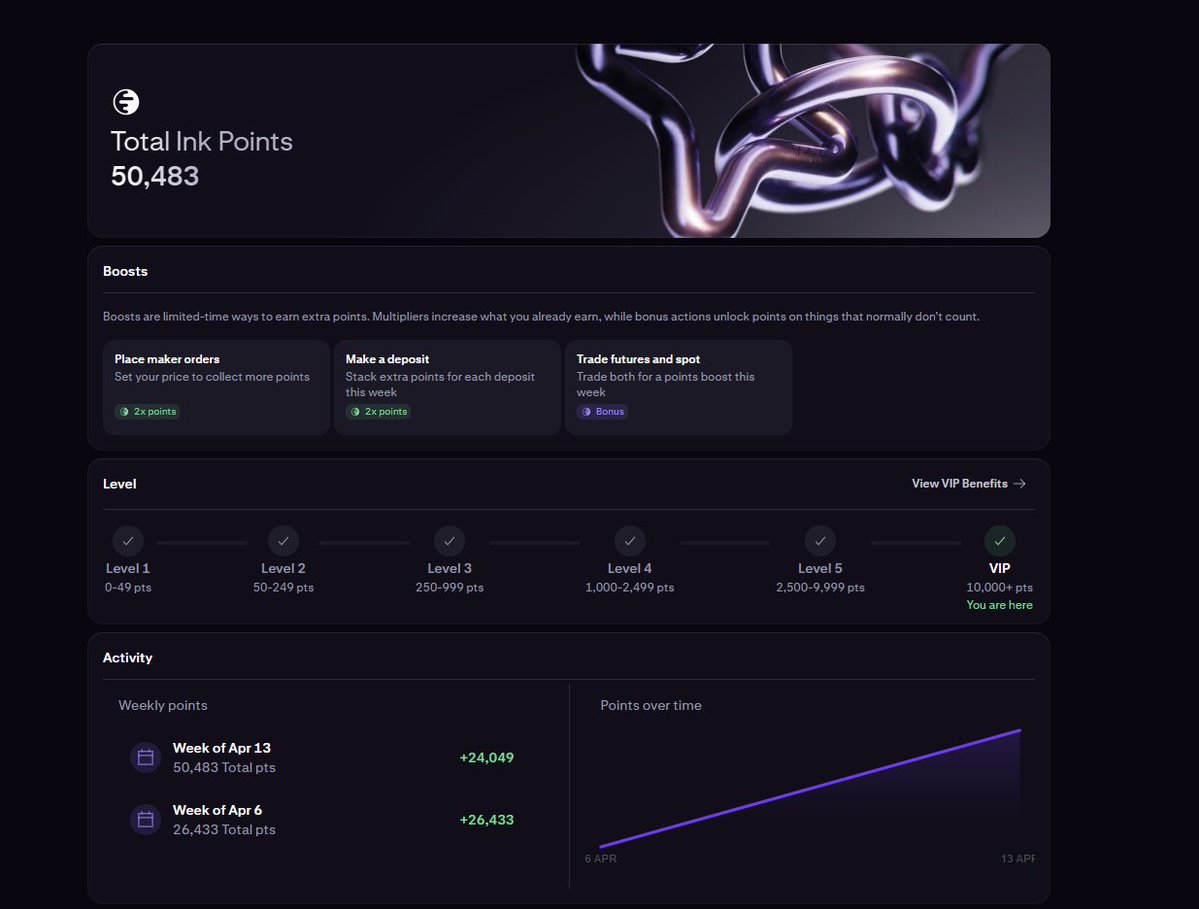Toggle the Level 5 completion checkmark

pos(820,541)
